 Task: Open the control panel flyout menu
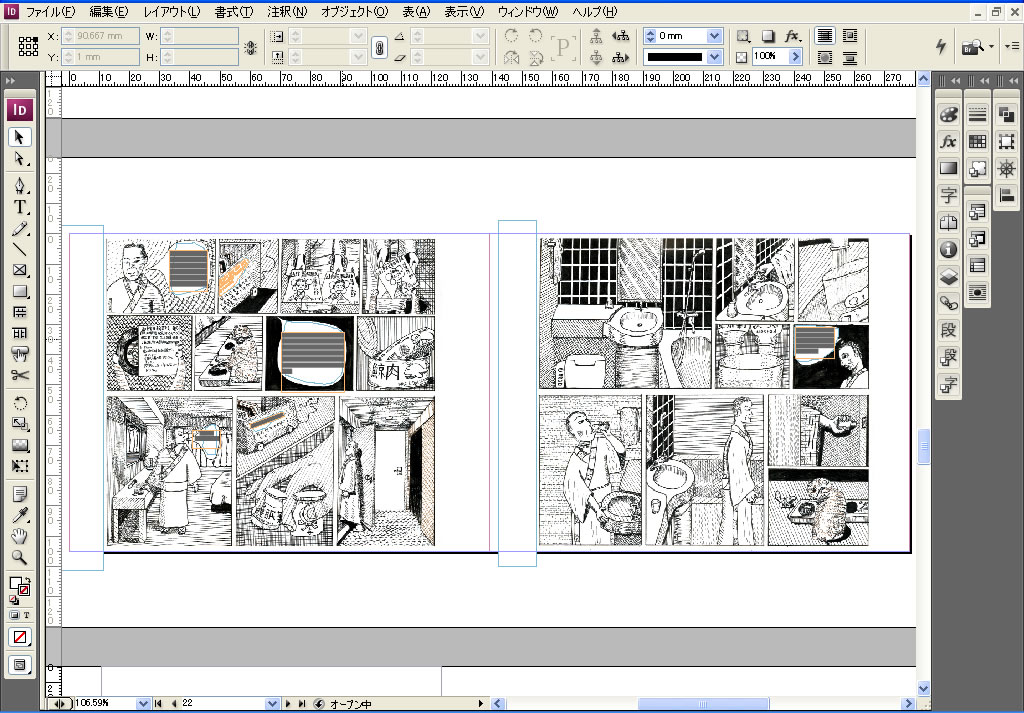[1012, 46]
